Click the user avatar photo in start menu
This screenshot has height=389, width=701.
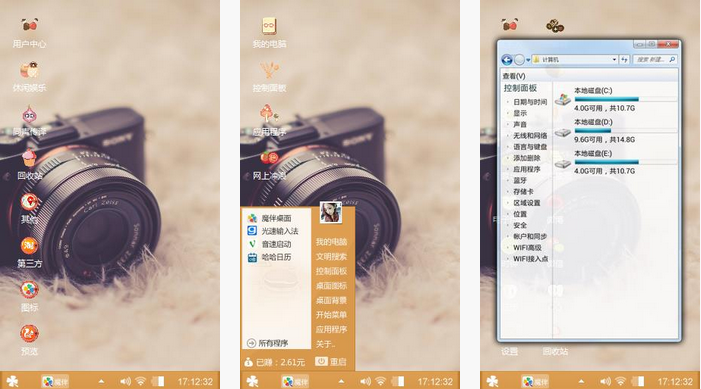point(331,212)
